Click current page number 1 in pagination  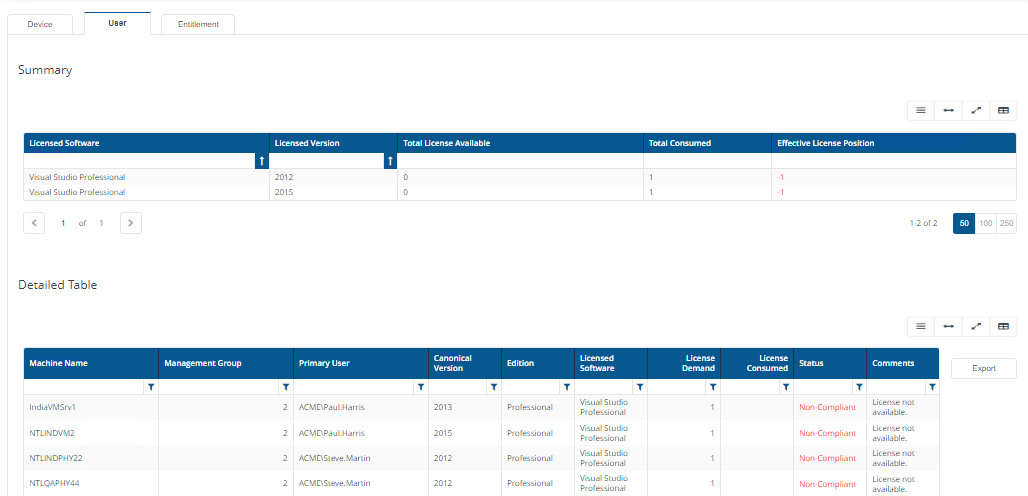pyautogui.click(x=63, y=223)
